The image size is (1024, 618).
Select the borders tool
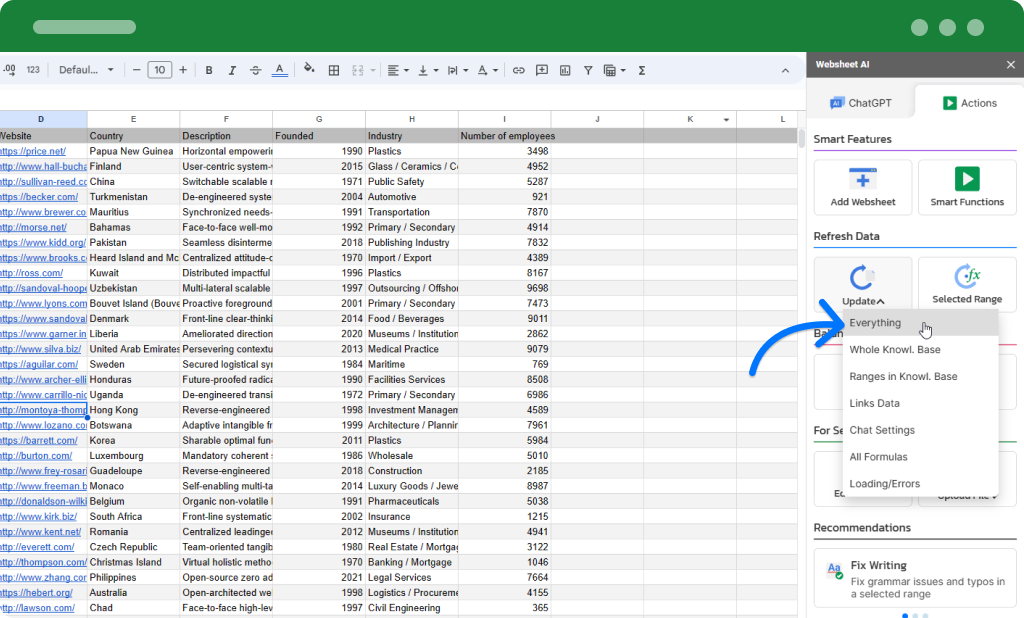click(334, 70)
